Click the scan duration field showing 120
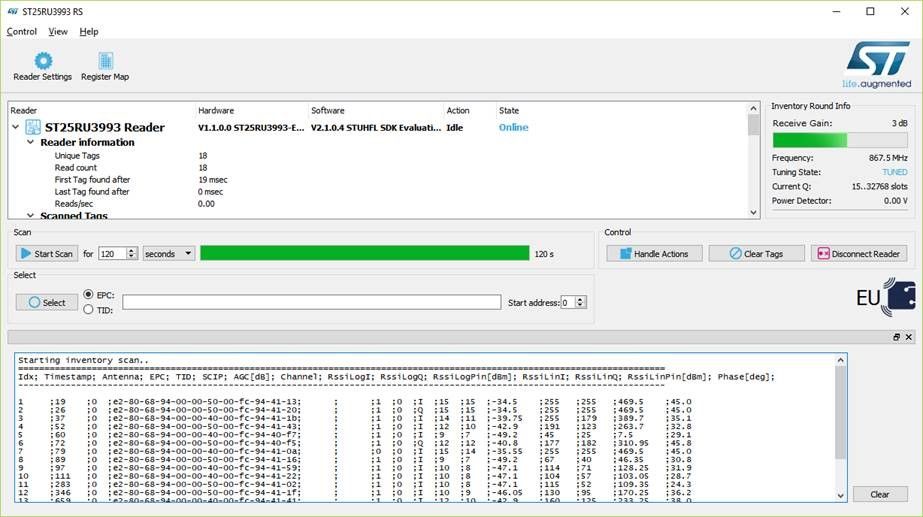This screenshot has width=923, height=517. tap(112, 254)
